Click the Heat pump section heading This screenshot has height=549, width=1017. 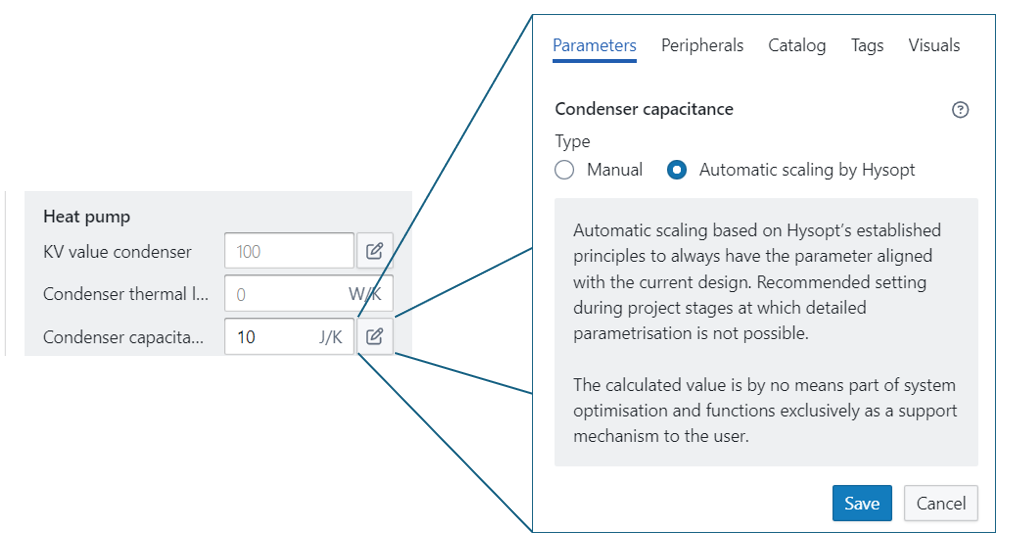(87, 216)
